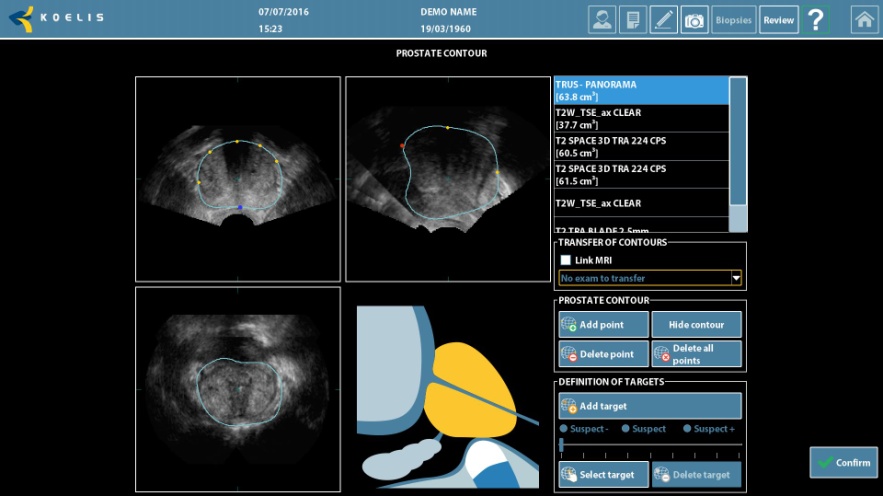Viewport: 883px width, 496px height.
Task: Select T2 SPACE 3D TRA 60.5 cm³ entry
Action: (641, 146)
